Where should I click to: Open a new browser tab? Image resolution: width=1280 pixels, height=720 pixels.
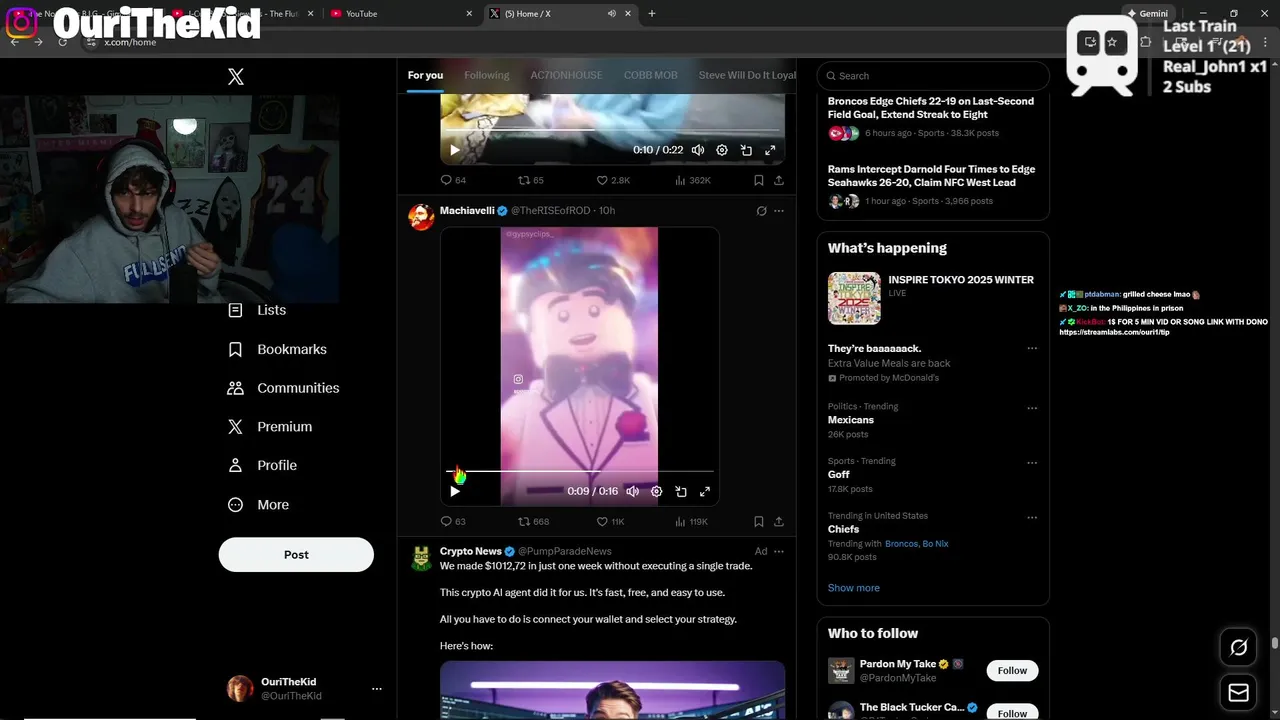click(652, 13)
